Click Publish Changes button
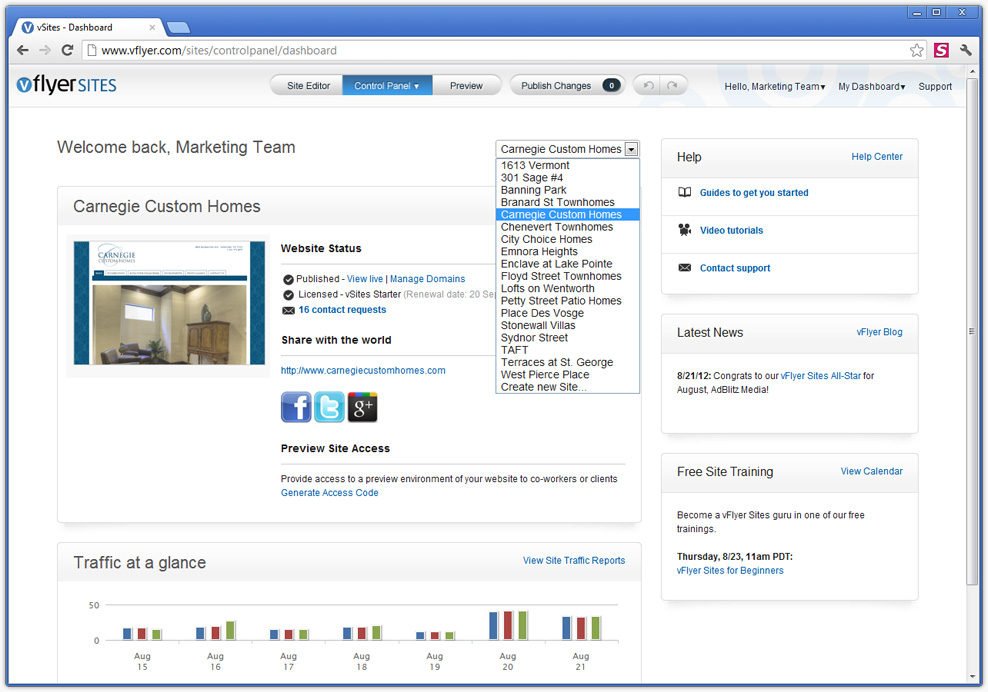Image resolution: width=988 pixels, height=692 pixels. click(567, 86)
